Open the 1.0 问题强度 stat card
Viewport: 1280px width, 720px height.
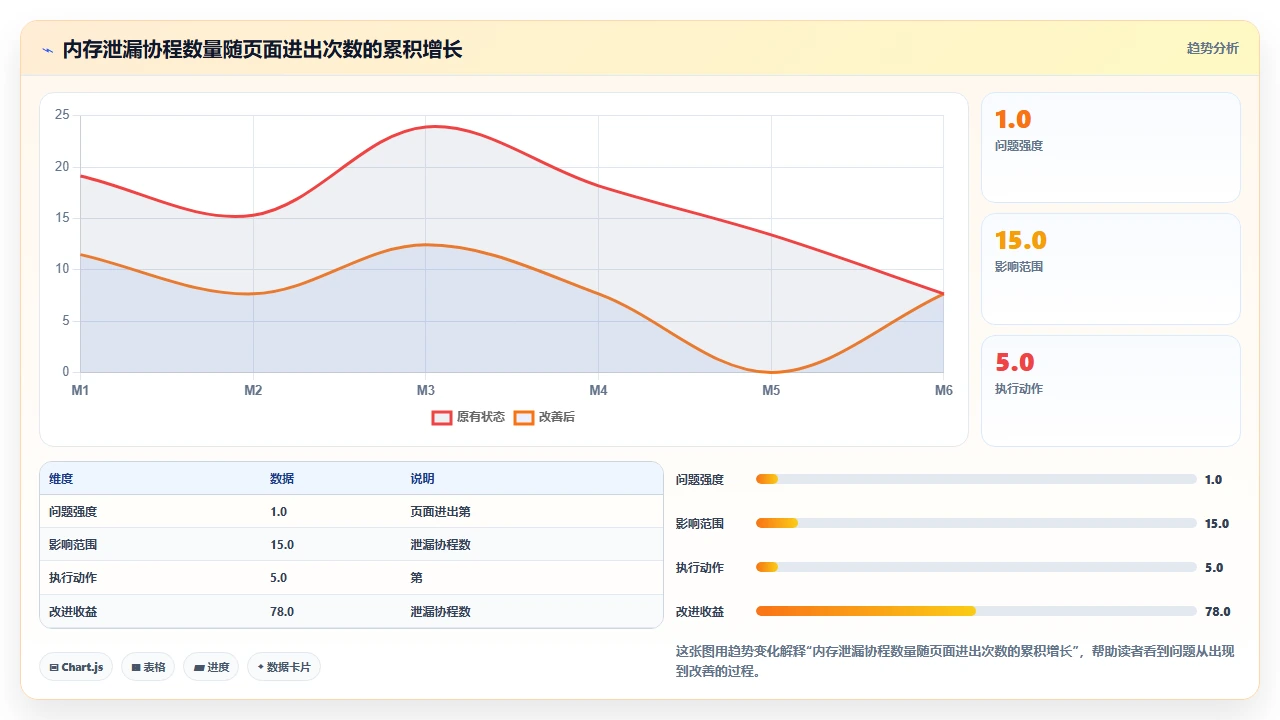click(1111, 148)
